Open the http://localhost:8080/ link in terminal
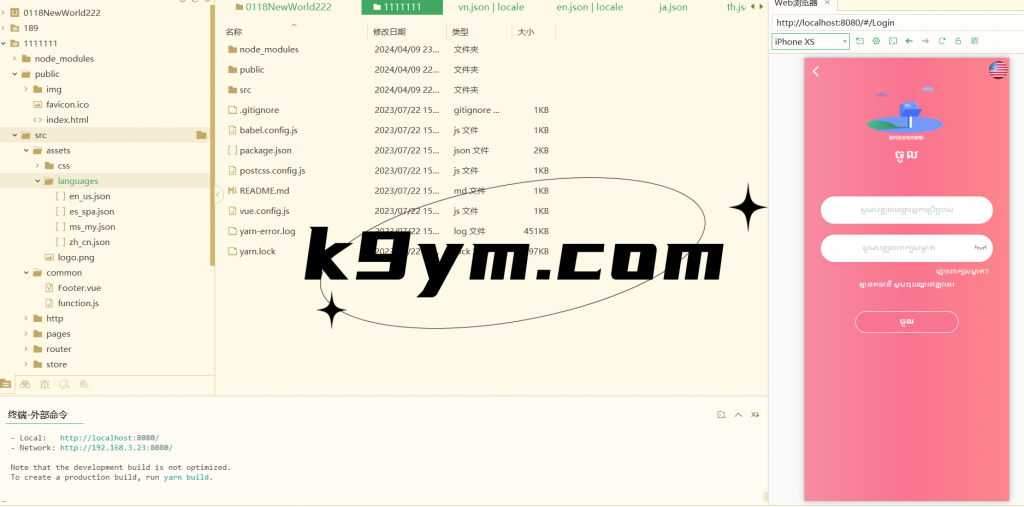The image size is (1024, 507). (x=110, y=438)
